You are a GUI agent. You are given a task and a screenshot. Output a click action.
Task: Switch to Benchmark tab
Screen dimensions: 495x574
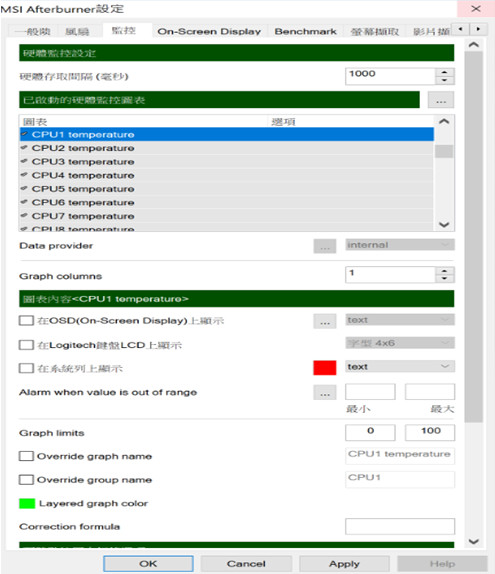click(x=305, y=31)
